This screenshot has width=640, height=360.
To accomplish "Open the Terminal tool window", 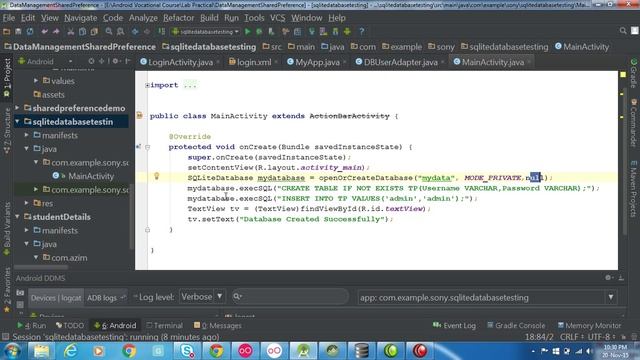I will [x=164, y=325].
